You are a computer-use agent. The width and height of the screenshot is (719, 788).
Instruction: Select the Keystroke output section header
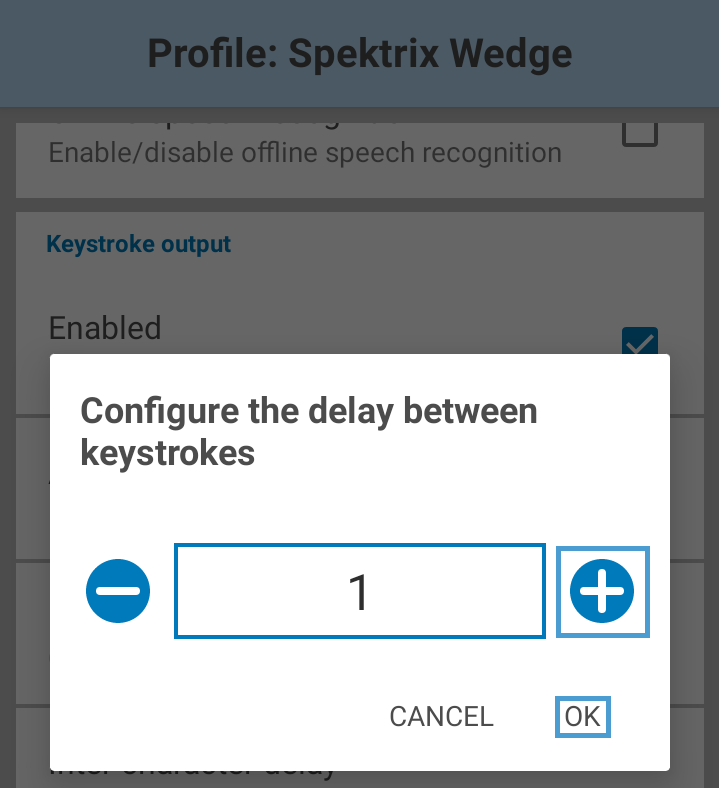pos(139,244)
